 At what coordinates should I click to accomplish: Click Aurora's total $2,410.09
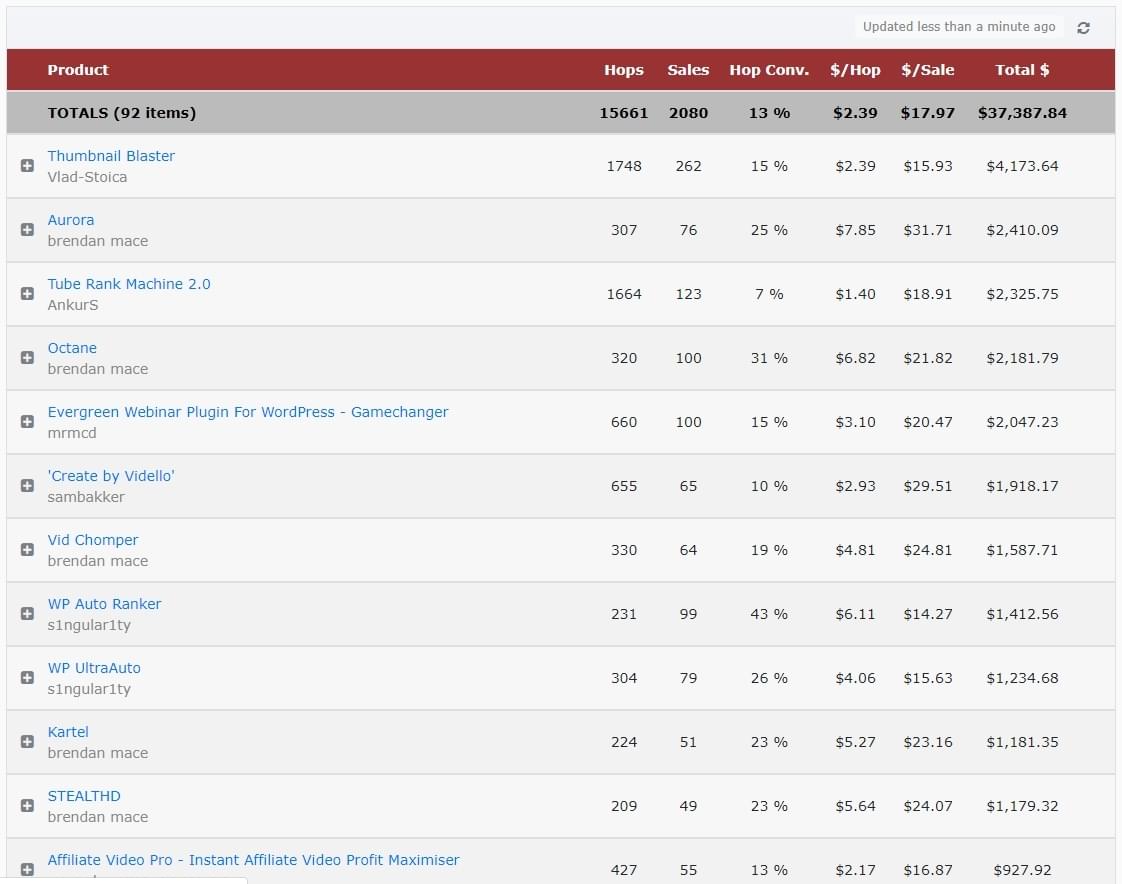point(1023,230)
